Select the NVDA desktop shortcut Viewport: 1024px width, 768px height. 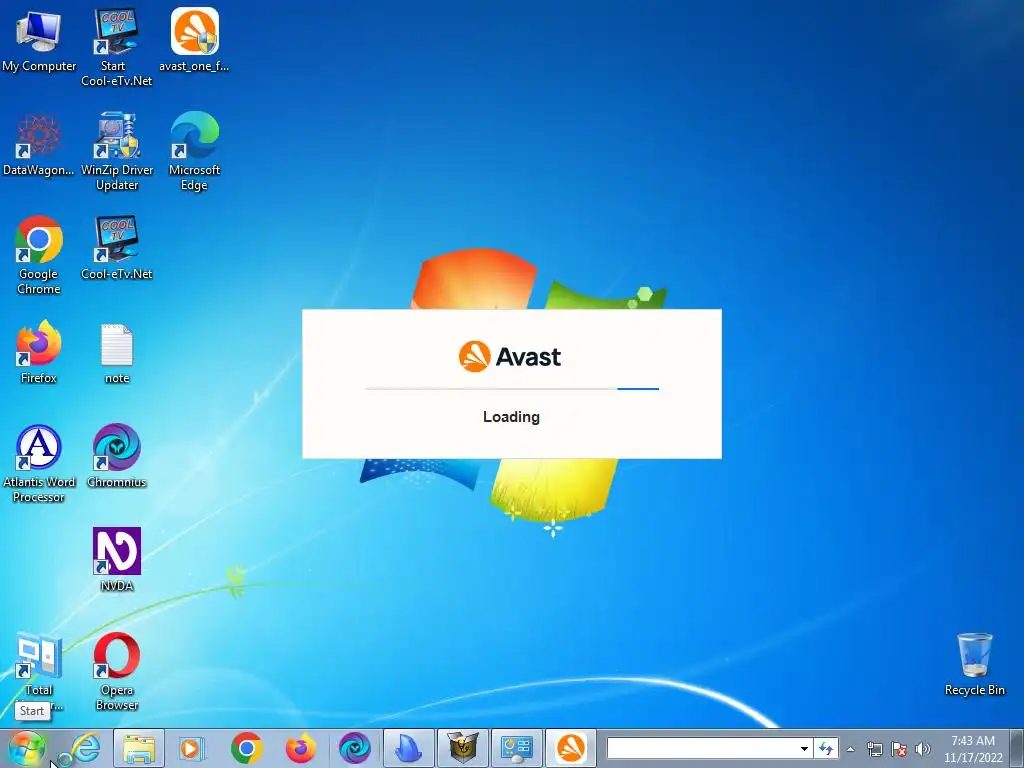(x=117, y=560)
